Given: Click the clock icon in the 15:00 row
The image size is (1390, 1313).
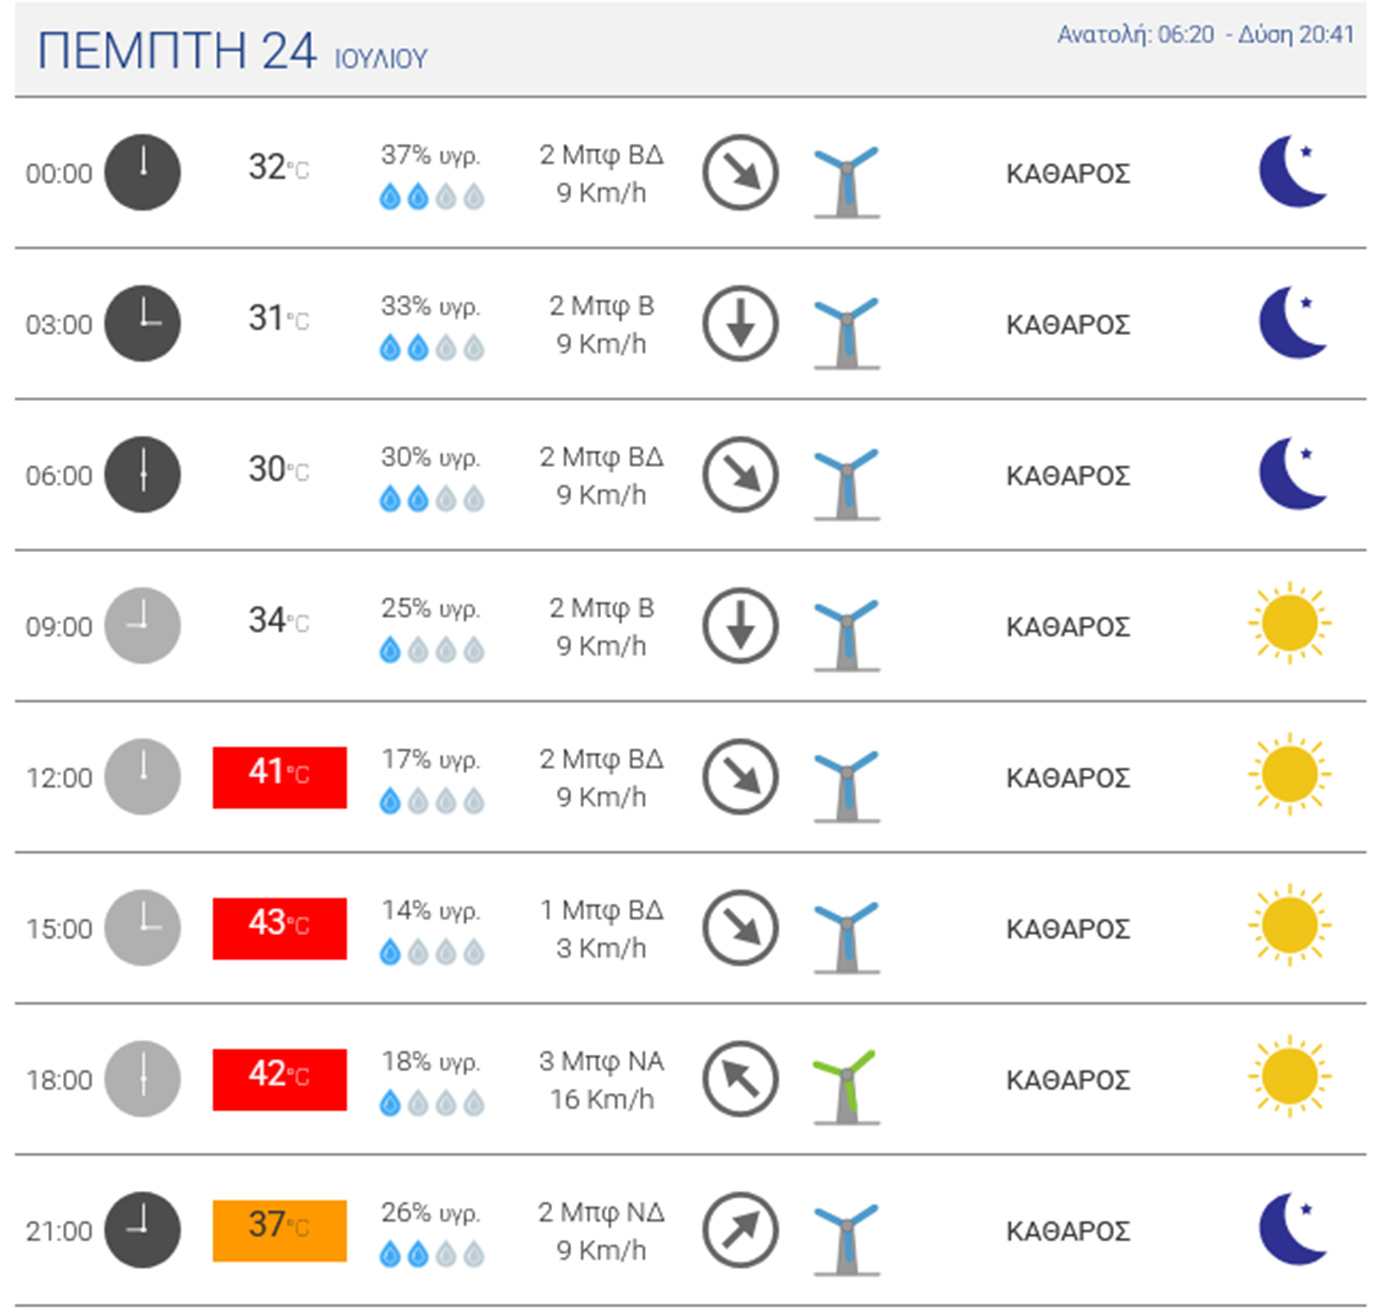Looking at the screenshot, I should pyautogui.click(x=143, y=927).
